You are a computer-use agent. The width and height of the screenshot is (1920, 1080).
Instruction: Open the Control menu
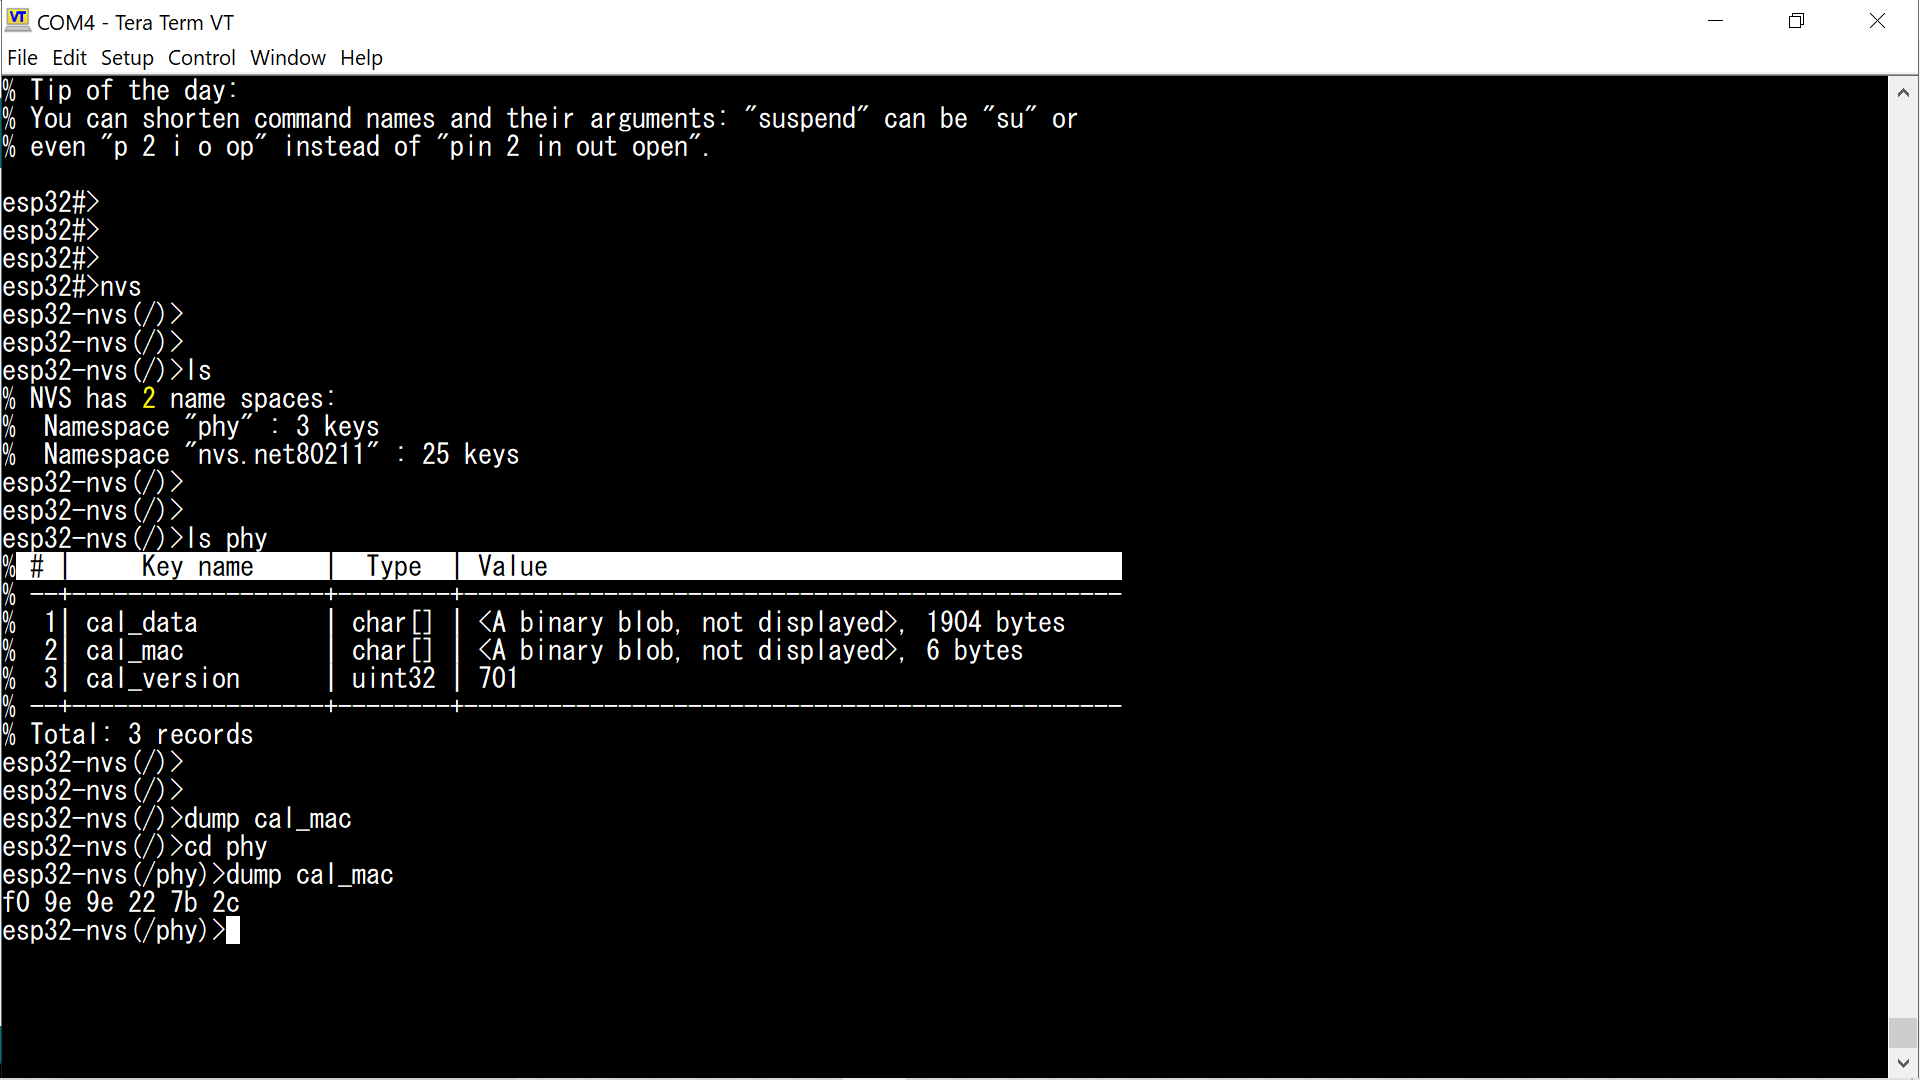click(x=201, y=58)
